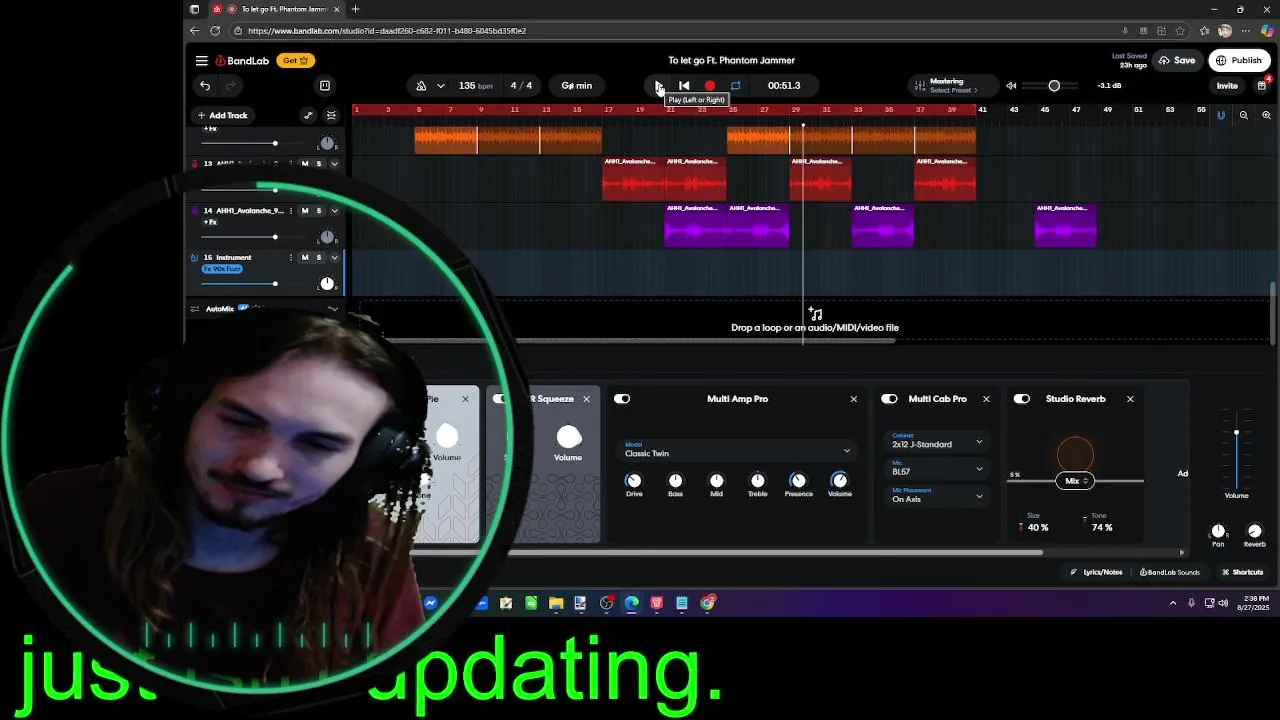
Task: Mute the master output speaker icon
Action: pos(1011,86)
